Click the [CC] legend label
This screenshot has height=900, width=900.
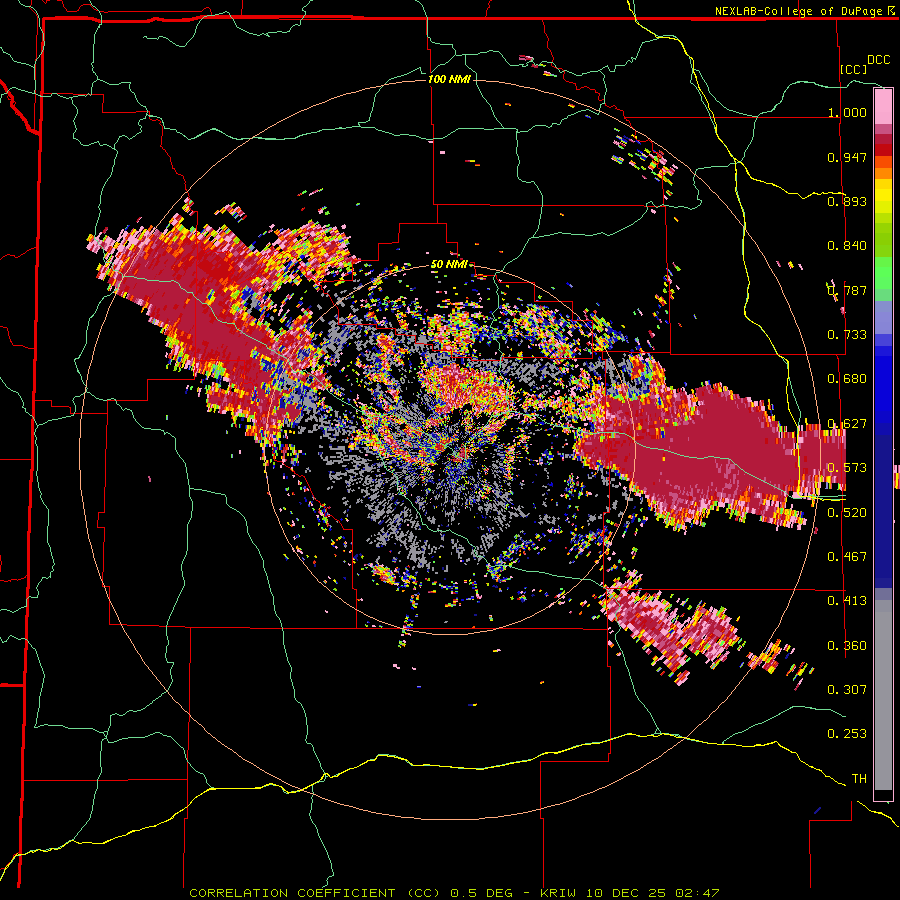[854, 69]
